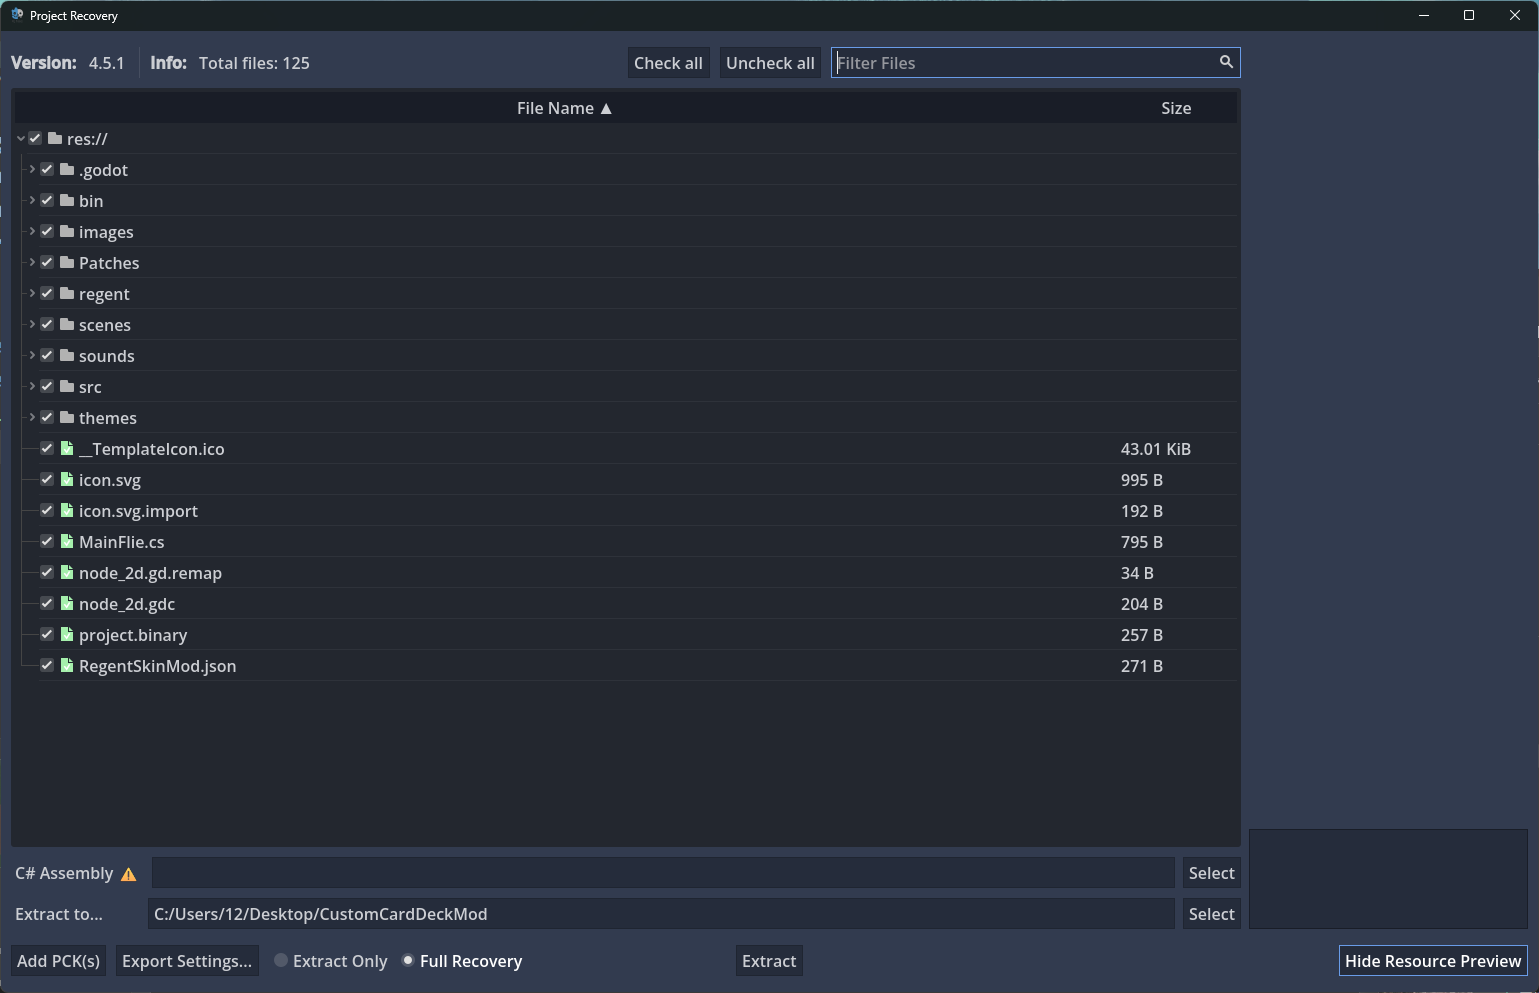Click the Extract button
This screenshot has width=1539, height=993.
click(769, 961)
